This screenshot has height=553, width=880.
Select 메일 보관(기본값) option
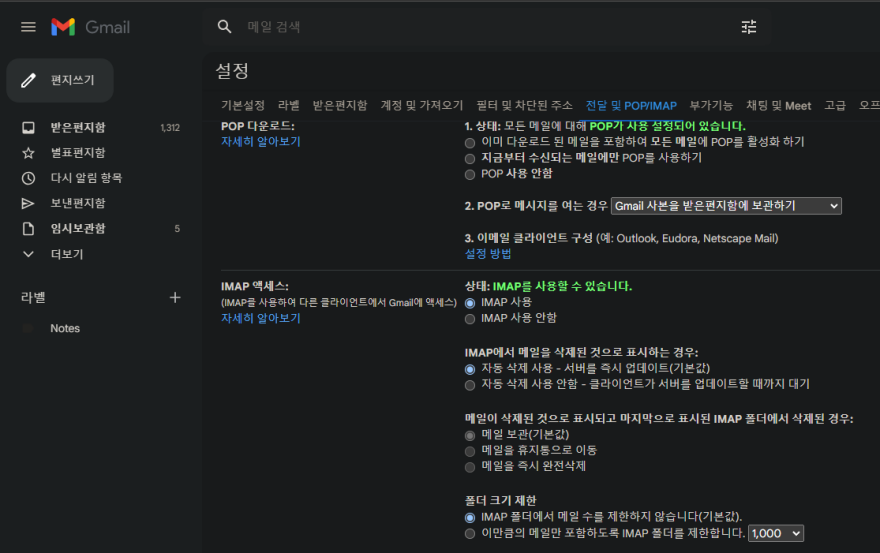tap(470, 435)
